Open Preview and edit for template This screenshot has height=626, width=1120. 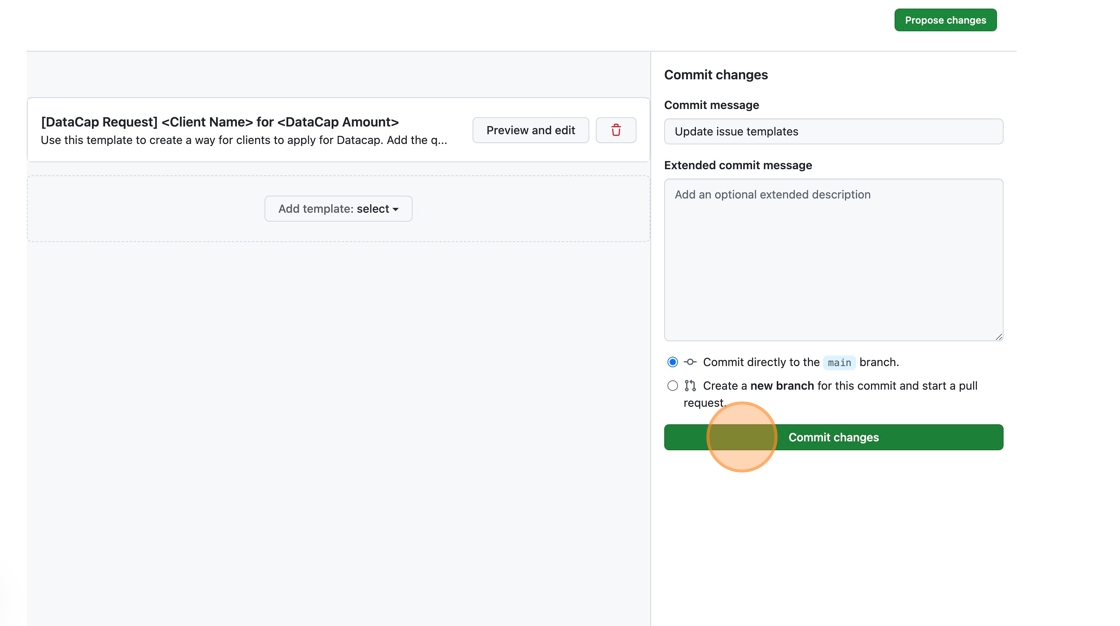click(x=530, y=130)
